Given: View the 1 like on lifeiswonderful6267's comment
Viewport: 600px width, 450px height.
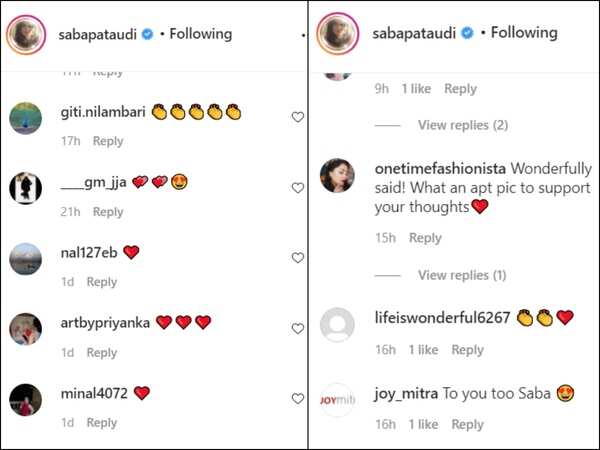Looking at the screenshot, I should [420, 350].
